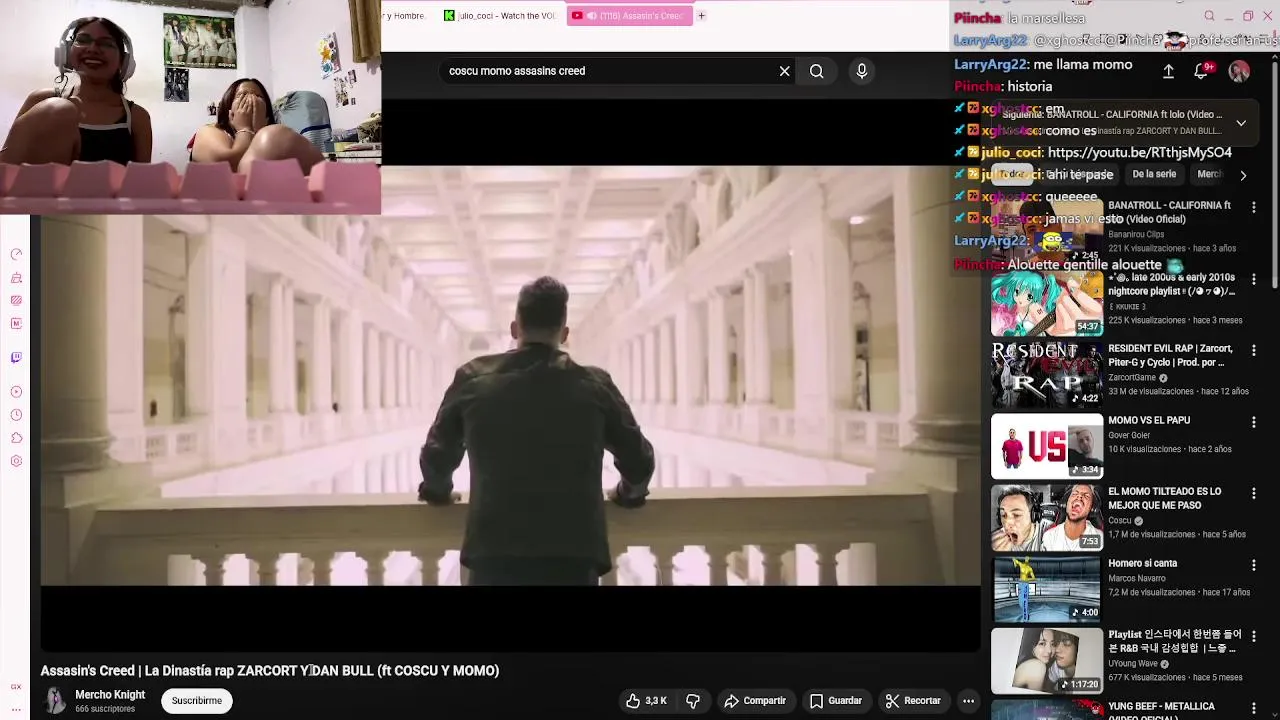1280x720 pixels.
Task: Open the browser tab search magnifier icon
Action: click(x=1209, y=15)
